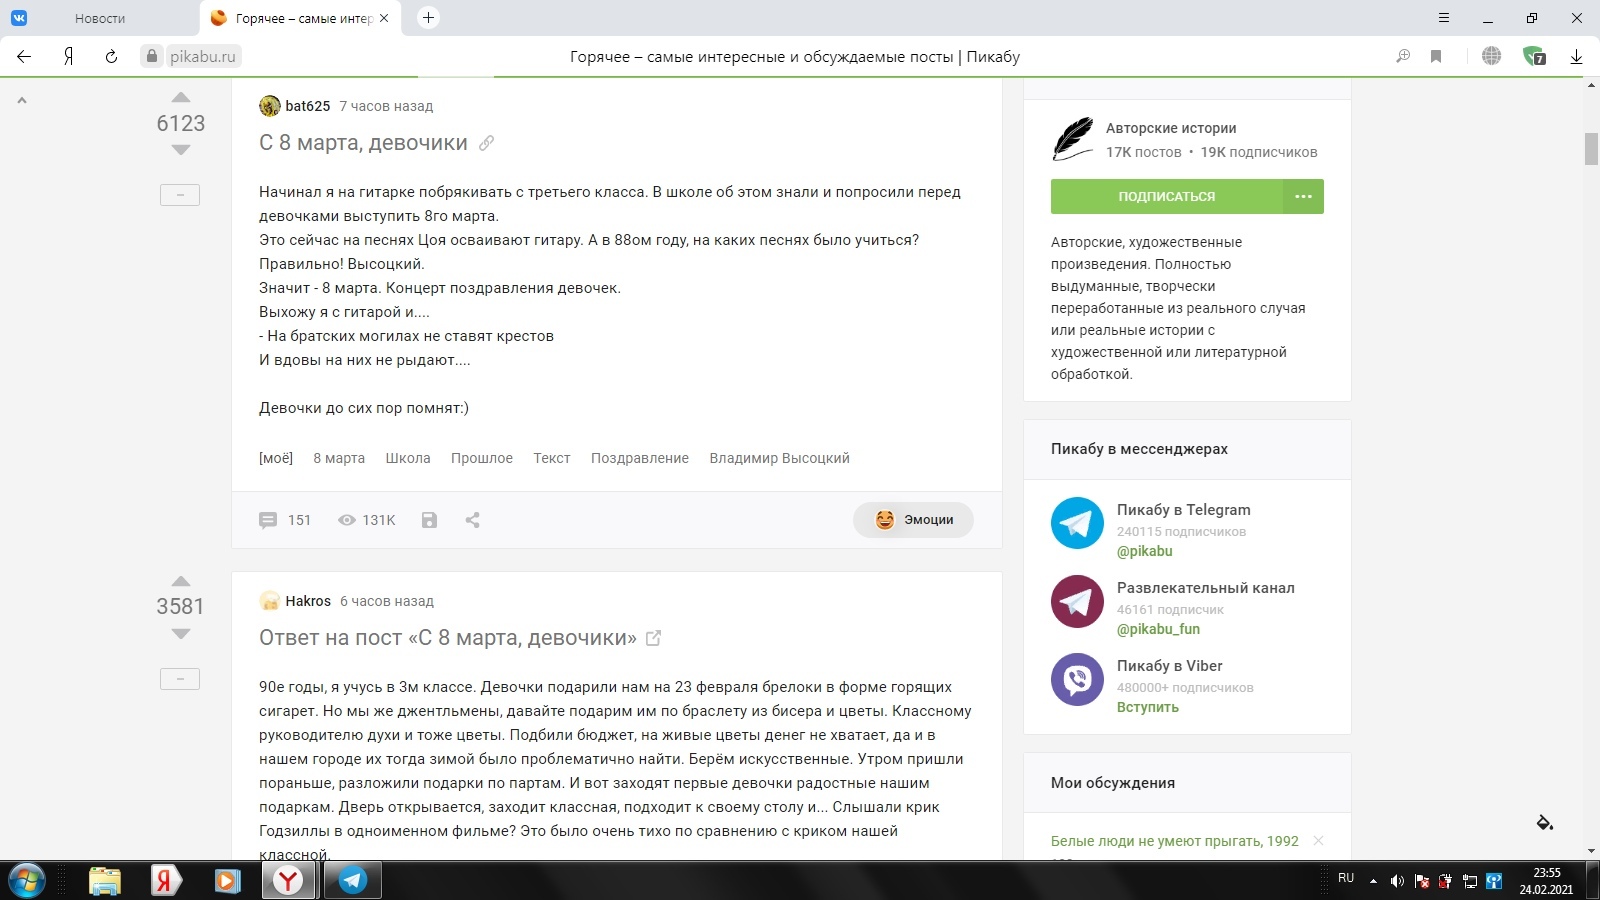Open bat625 user avatar

pyautogui.click(x=269, y=106)
